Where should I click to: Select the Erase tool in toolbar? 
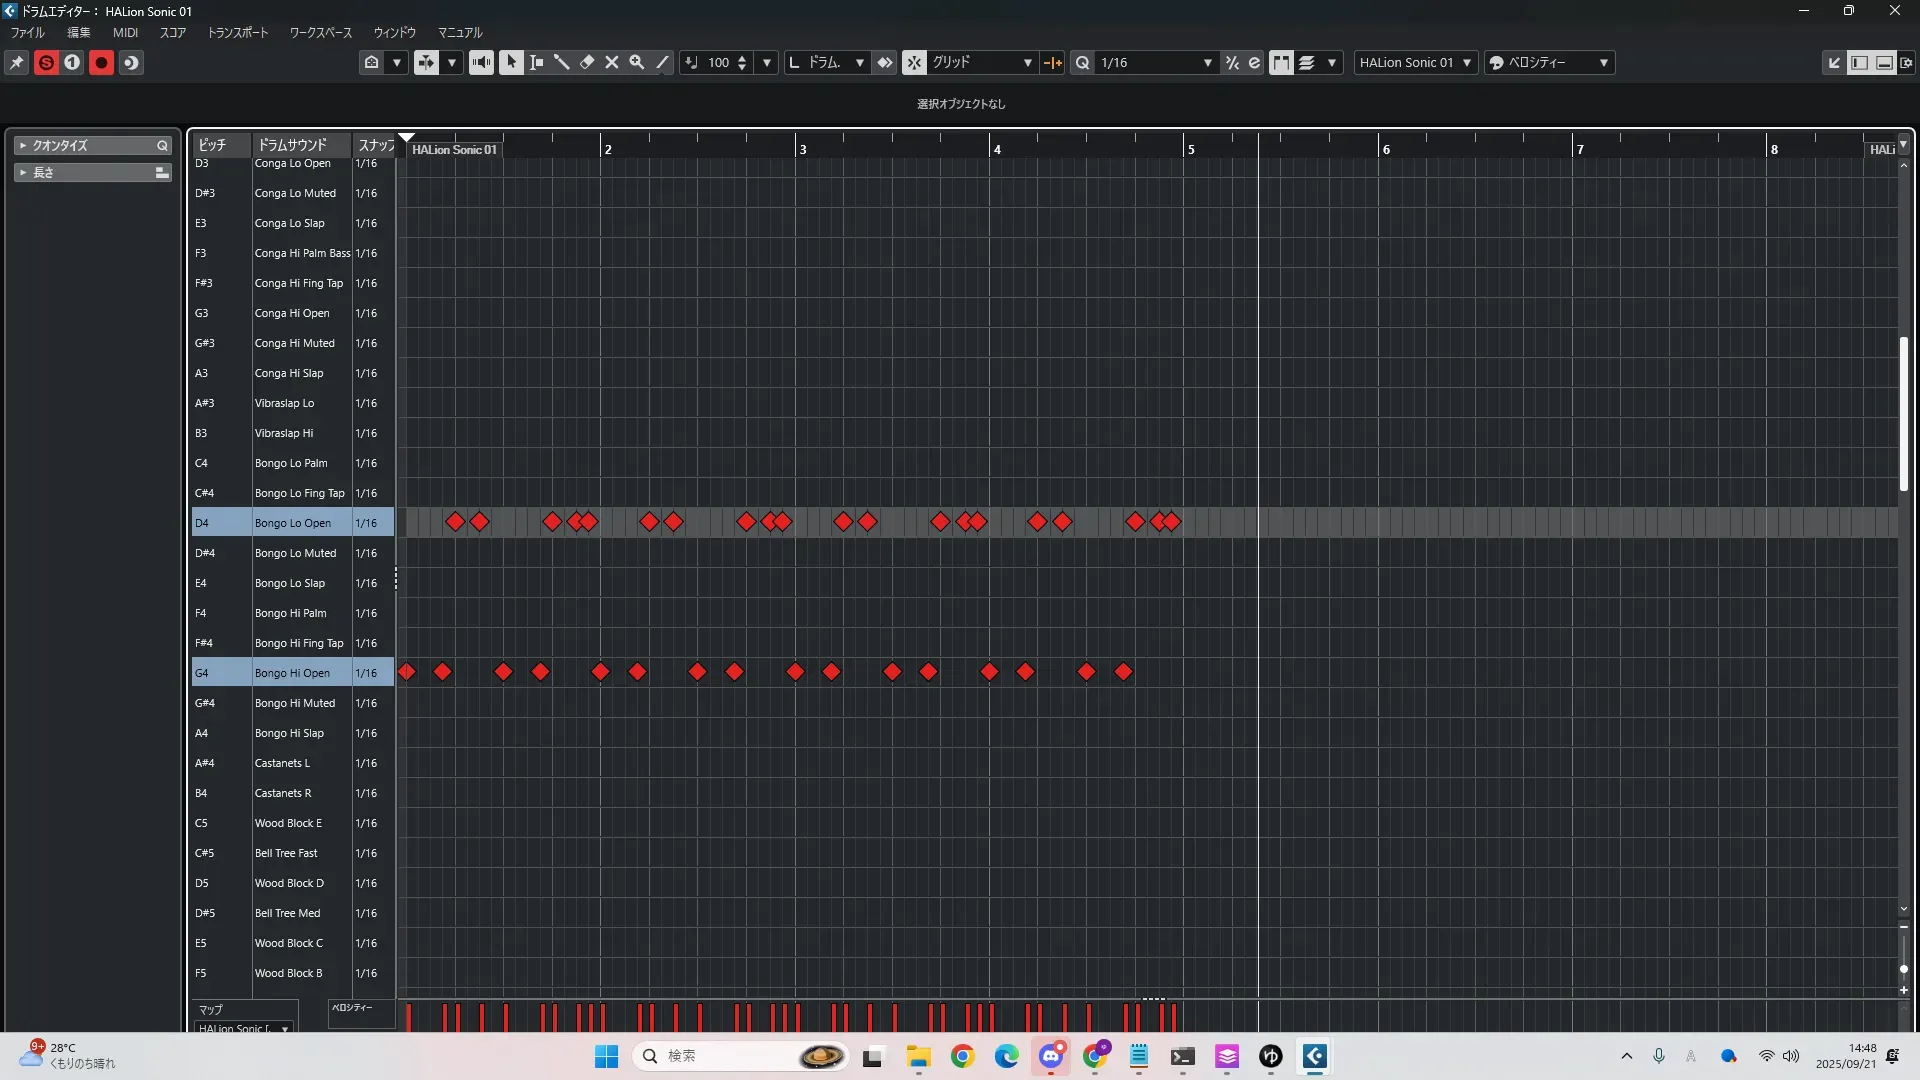pyautogui.click(x=587, y=62)
